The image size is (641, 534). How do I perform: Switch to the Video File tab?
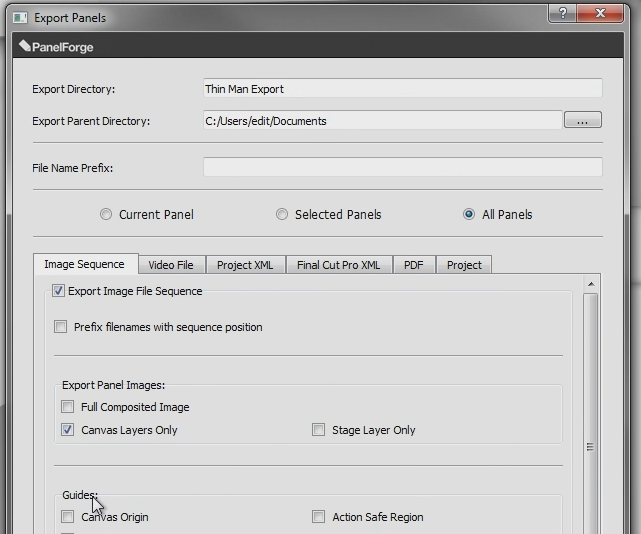(x=171, y=265)
